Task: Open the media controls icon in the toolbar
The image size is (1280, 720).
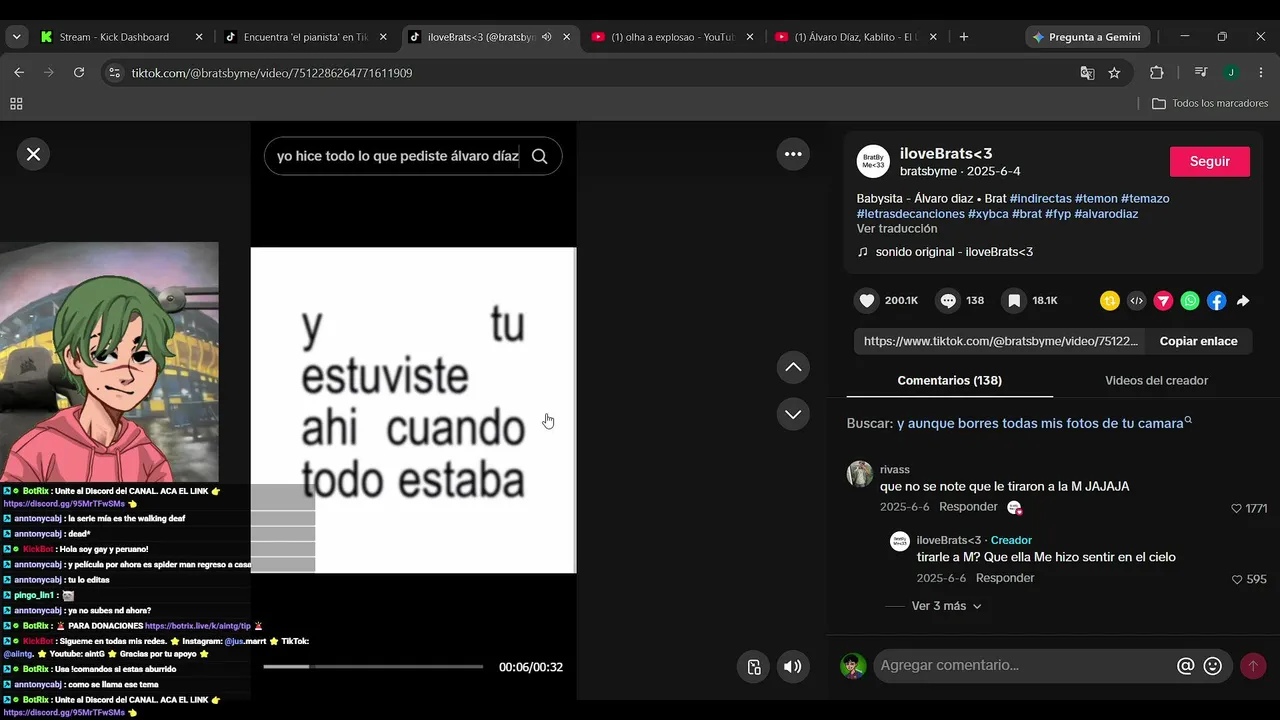Action: (x=1202, y=73)
